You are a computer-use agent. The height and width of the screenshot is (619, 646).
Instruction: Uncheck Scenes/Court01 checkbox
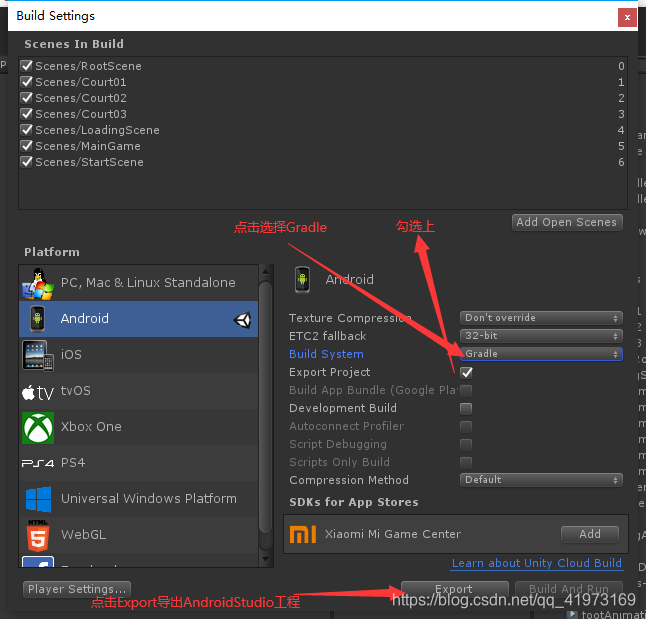27,82
